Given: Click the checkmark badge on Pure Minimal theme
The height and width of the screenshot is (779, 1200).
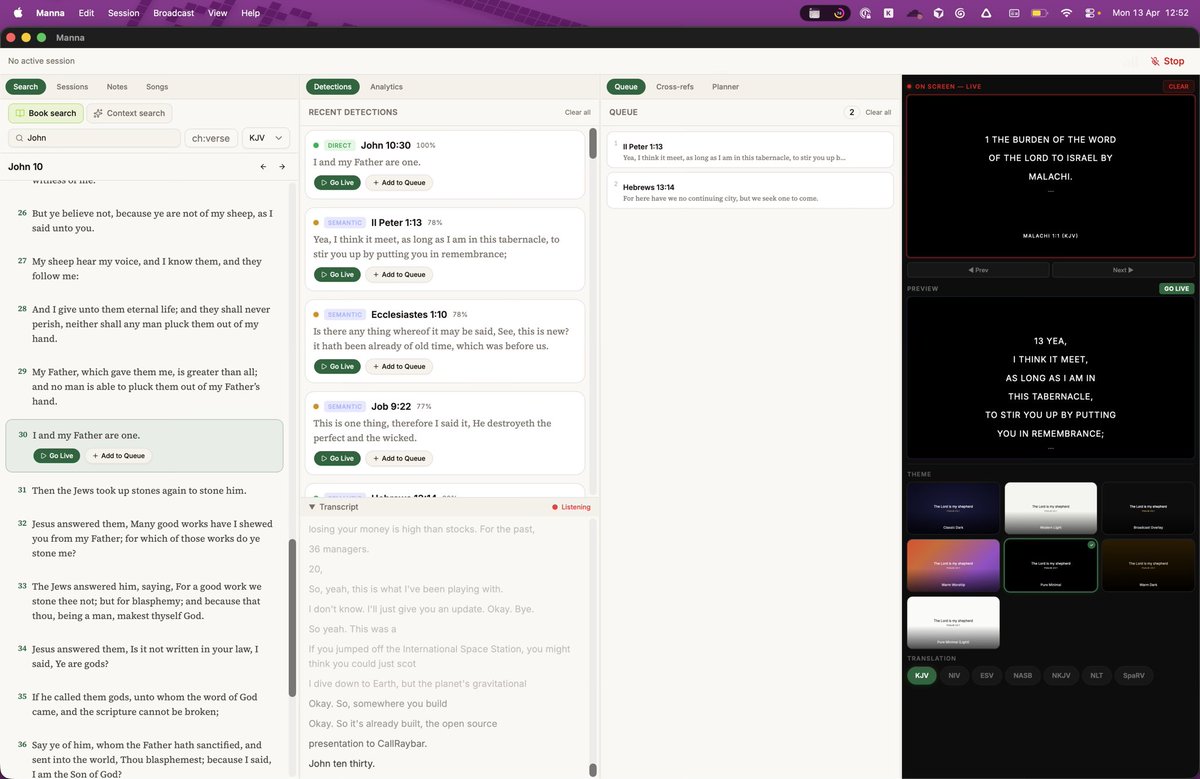Looking at the screenshot, I should click(1091, 545).
